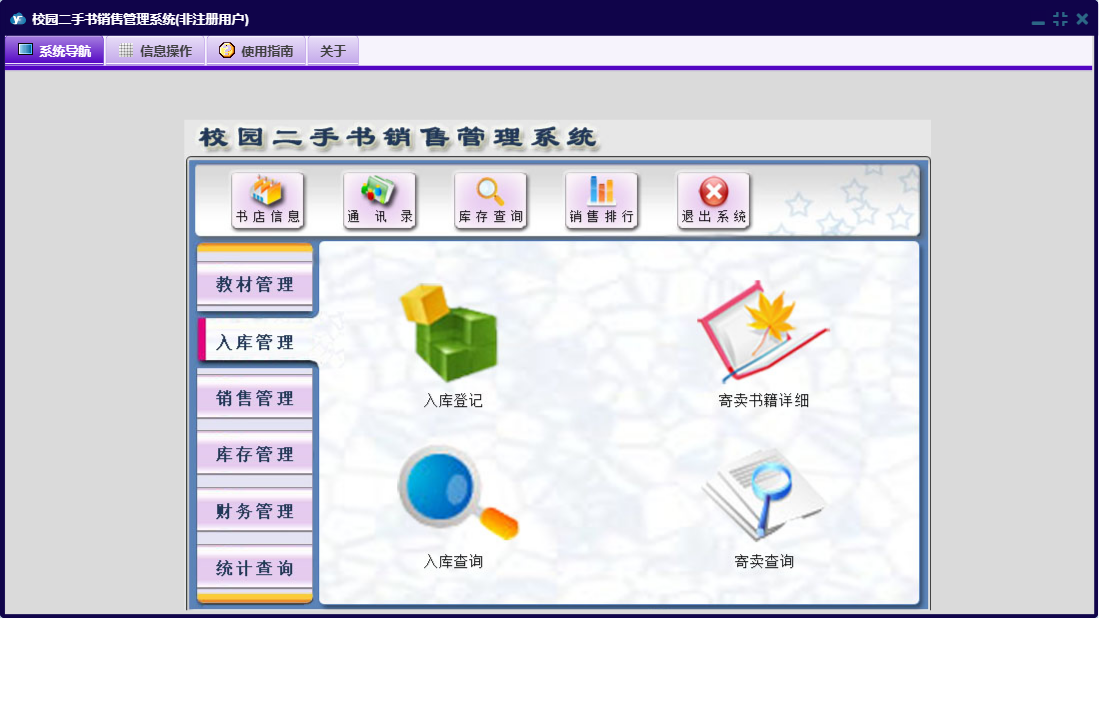Select the 教材管理 sidebar button
The image size is (1099, 723).
click(x=254, y=284)
